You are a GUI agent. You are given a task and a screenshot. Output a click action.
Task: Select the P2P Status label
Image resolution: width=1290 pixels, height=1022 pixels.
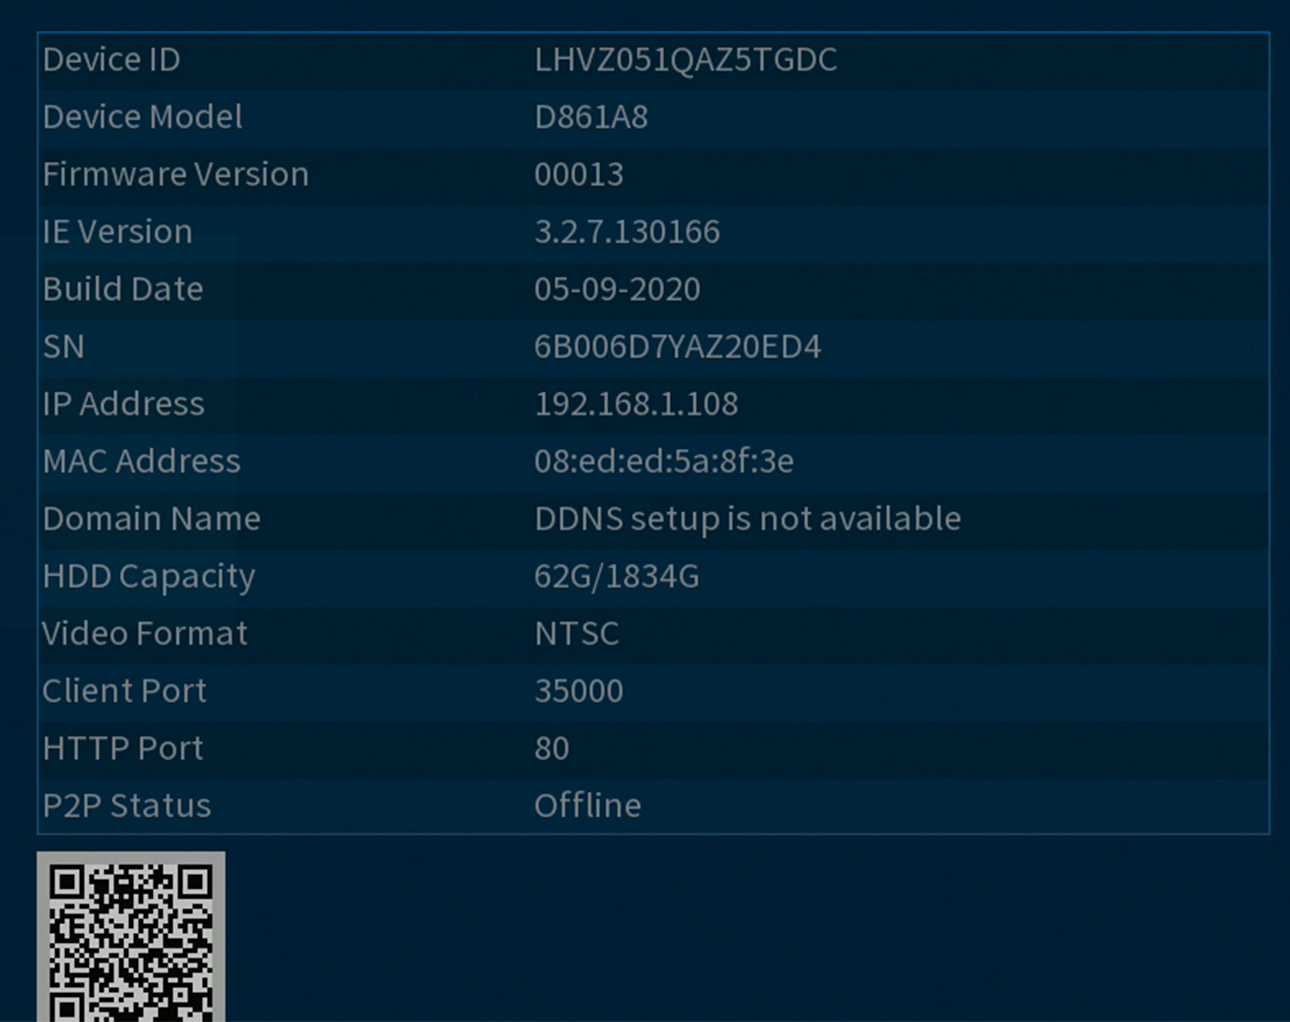pos(127,805)
